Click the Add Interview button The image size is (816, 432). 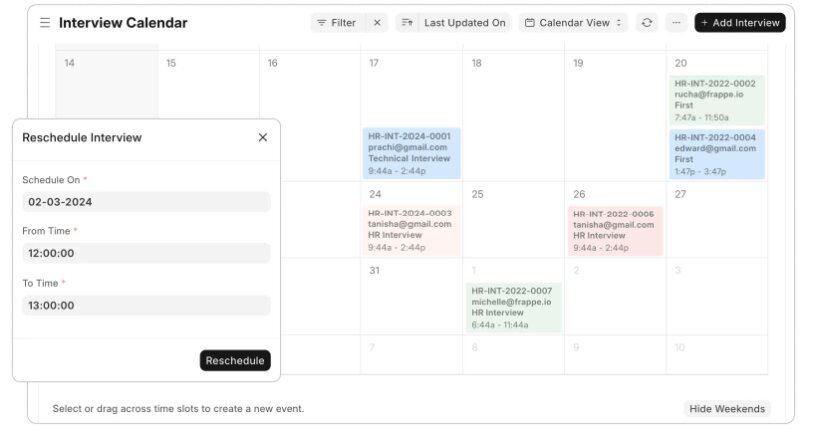[740, 23]
